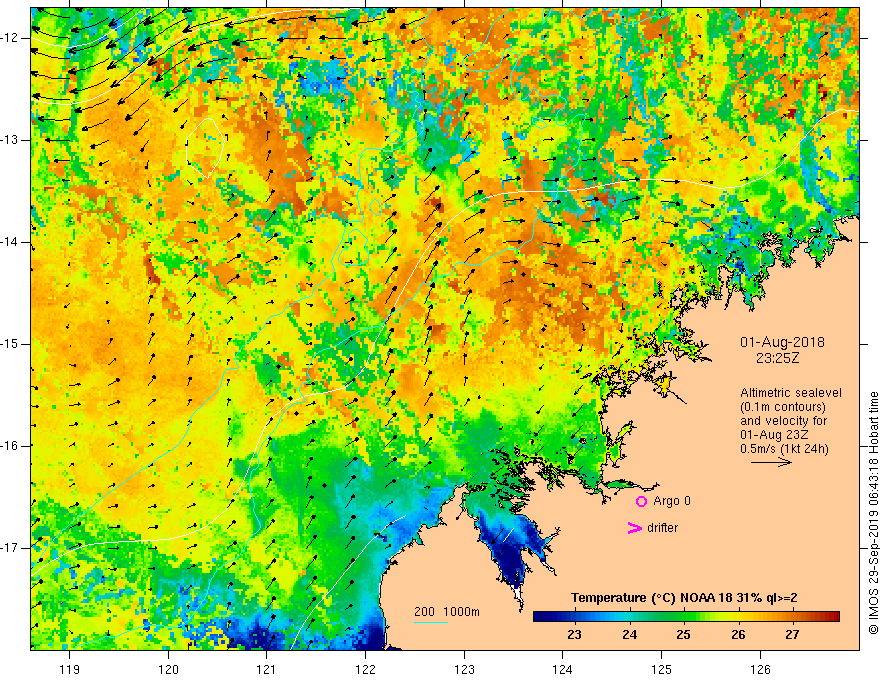Click the '200' isobath depth label
The width and height of the screenshot is (880, 680).
[x=424, y=612]
